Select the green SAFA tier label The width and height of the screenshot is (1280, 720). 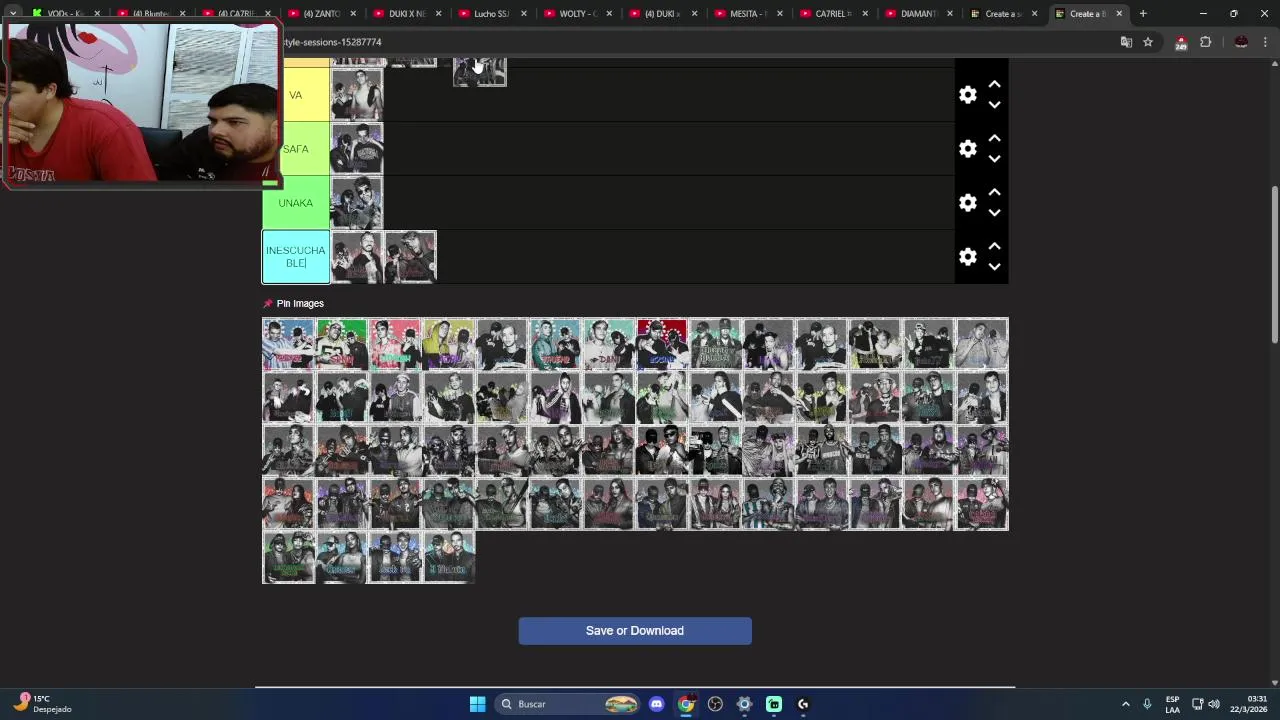pyautogui.click(x=296, y=149)
